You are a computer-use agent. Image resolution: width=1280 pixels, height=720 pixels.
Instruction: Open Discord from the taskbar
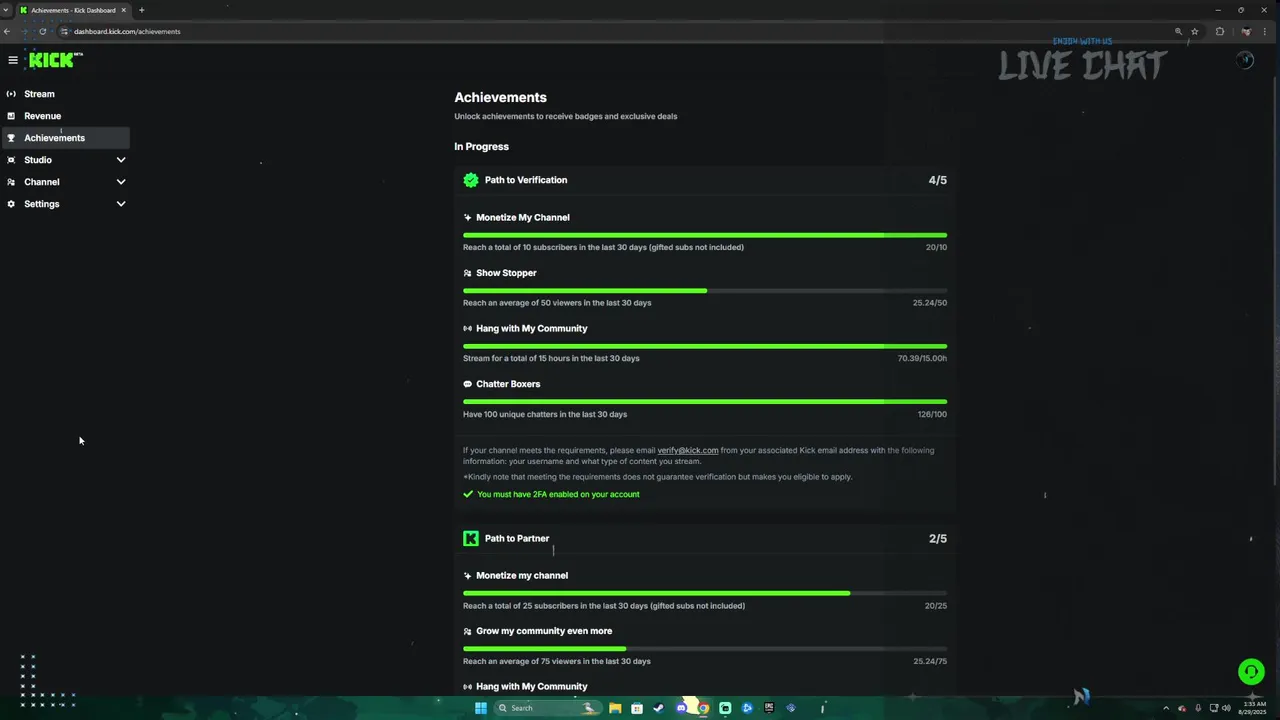click(x=682, y=708)
